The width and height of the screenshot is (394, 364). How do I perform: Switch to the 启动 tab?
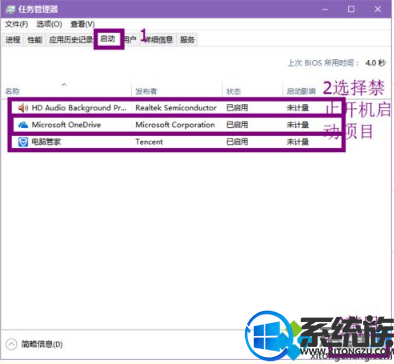coord(108,39)
